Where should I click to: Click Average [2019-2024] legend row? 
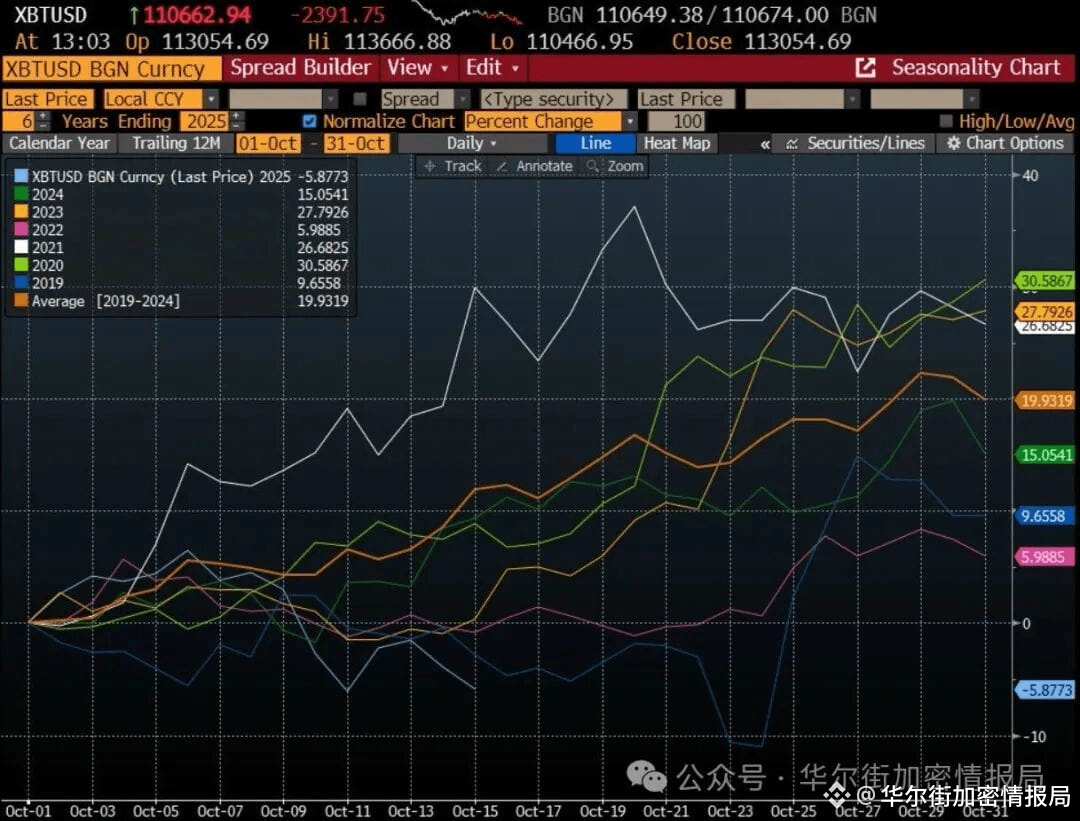(182, 301)
